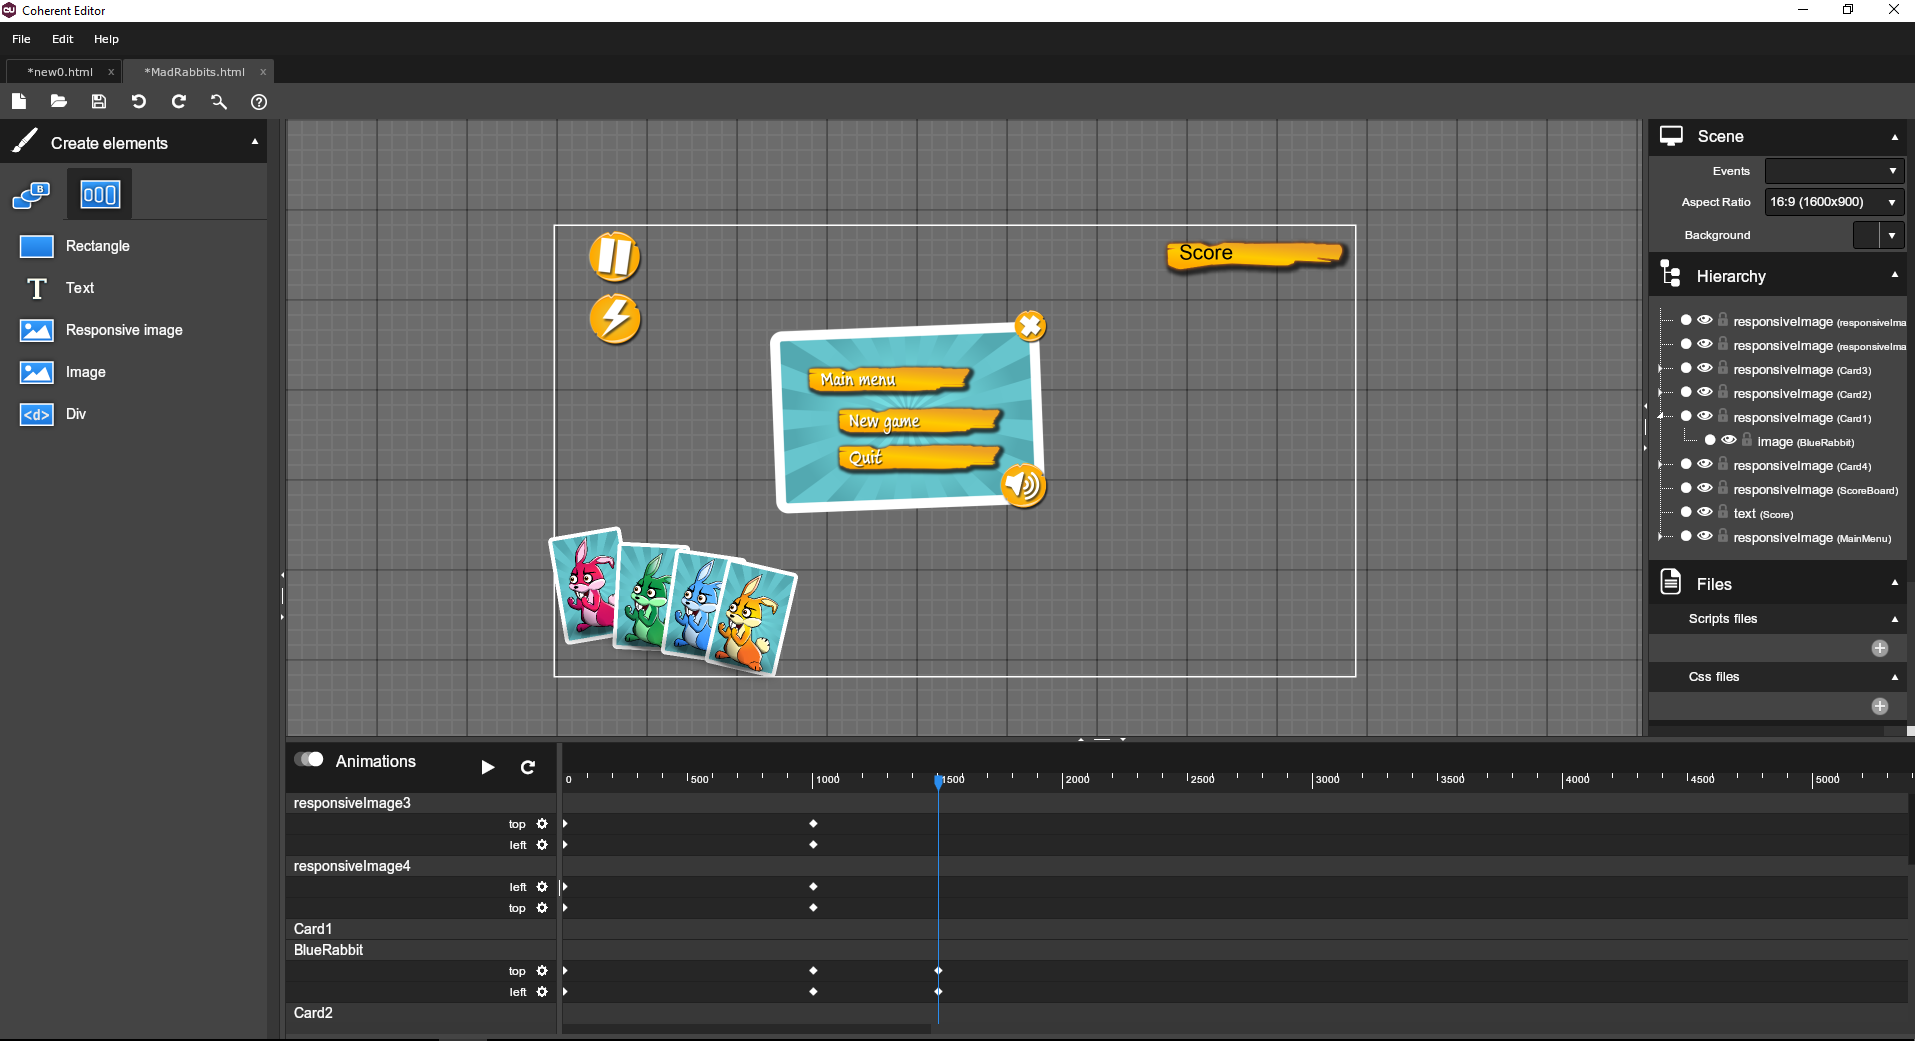Open the Edit menu
Image resolution: width=1915 pixels, height=1041 pixels.
point(62,39)
